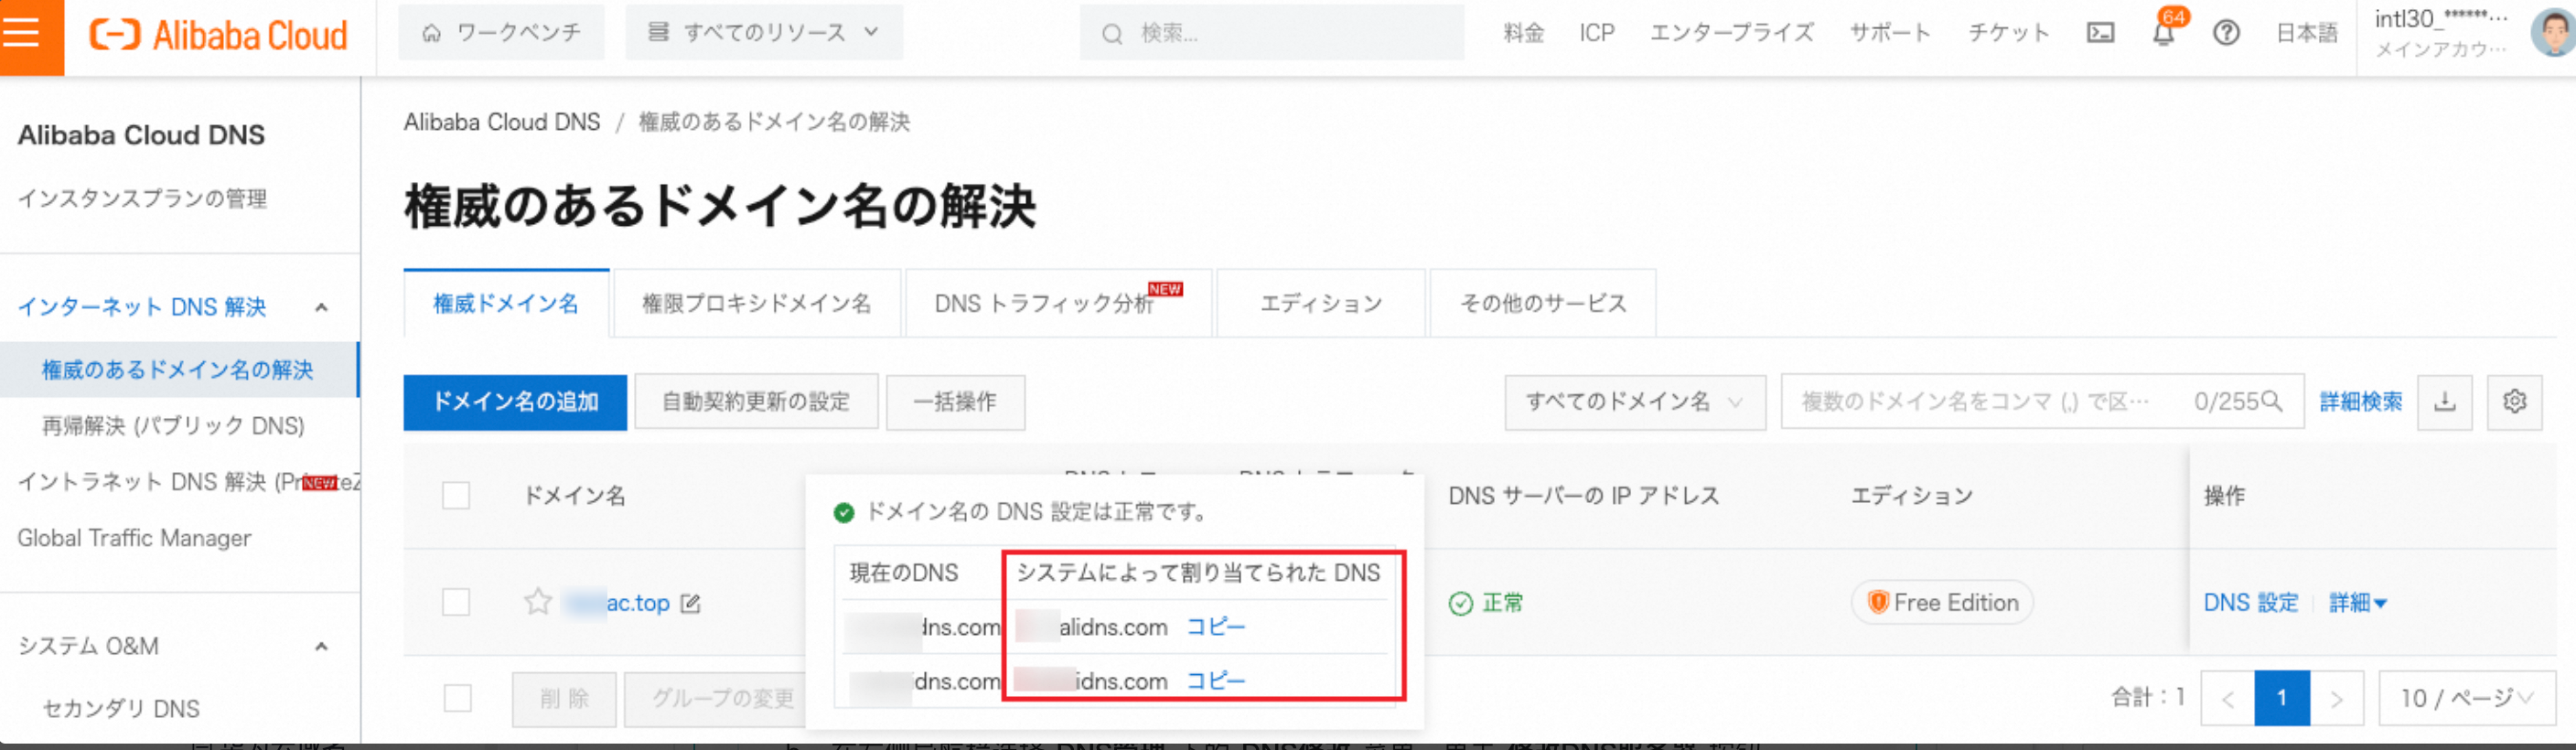This screenshot has width=2576, height=750.
Task: Open すべてのリソース dropdown
Action: [x=764, y=33]
